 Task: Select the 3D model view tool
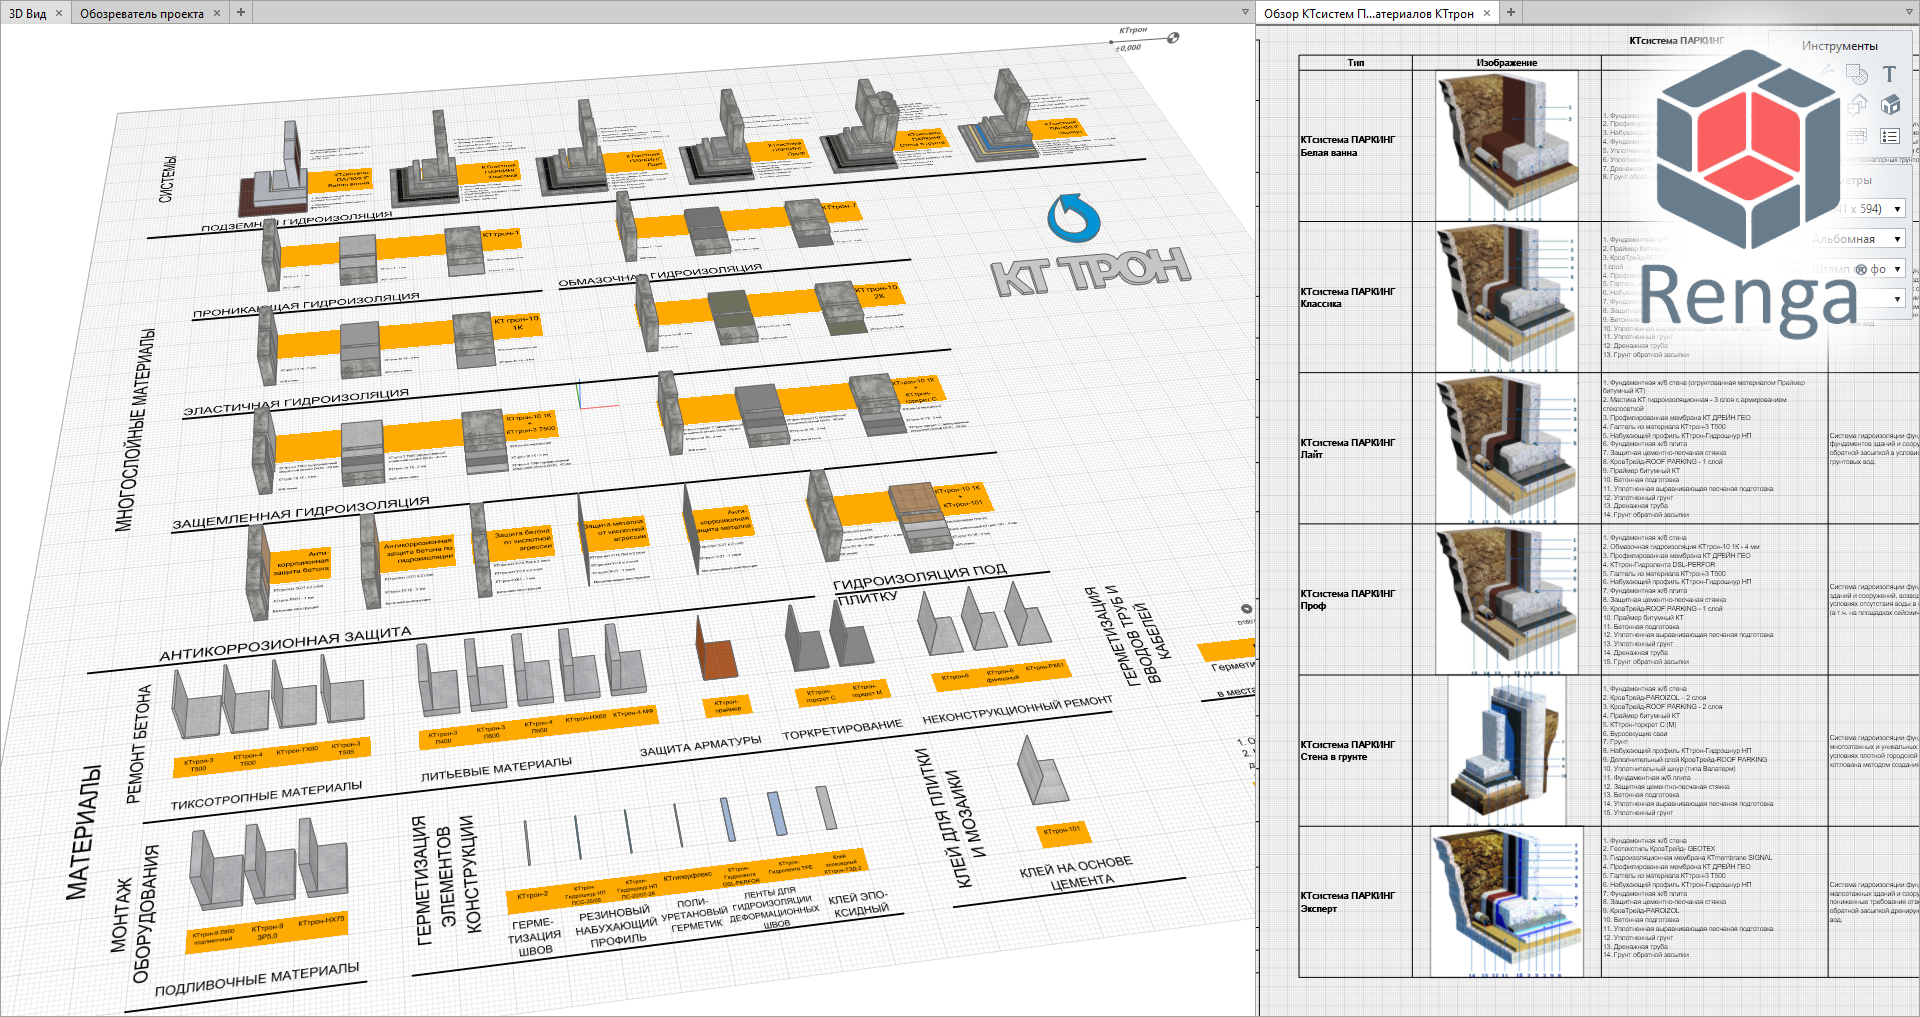click(1890, 104)
